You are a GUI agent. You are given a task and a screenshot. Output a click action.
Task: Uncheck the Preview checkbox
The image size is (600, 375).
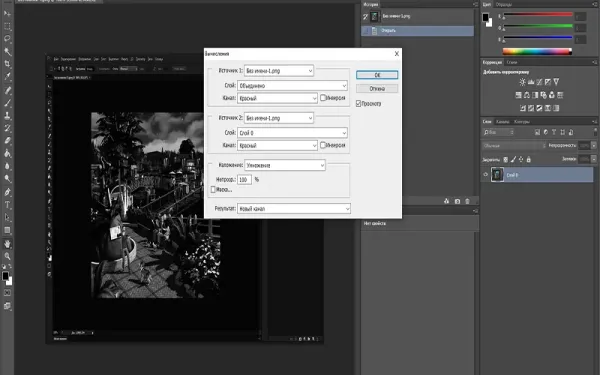tap(359, 104)
